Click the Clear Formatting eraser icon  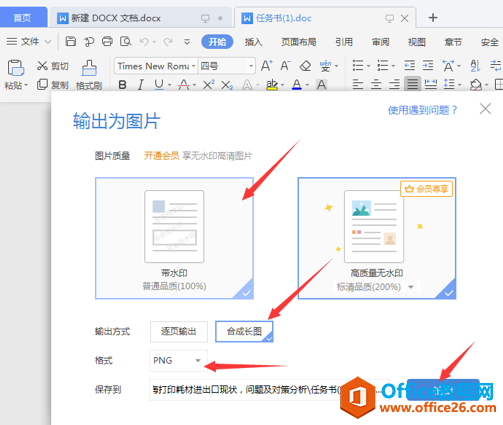[x=305, y=66]
